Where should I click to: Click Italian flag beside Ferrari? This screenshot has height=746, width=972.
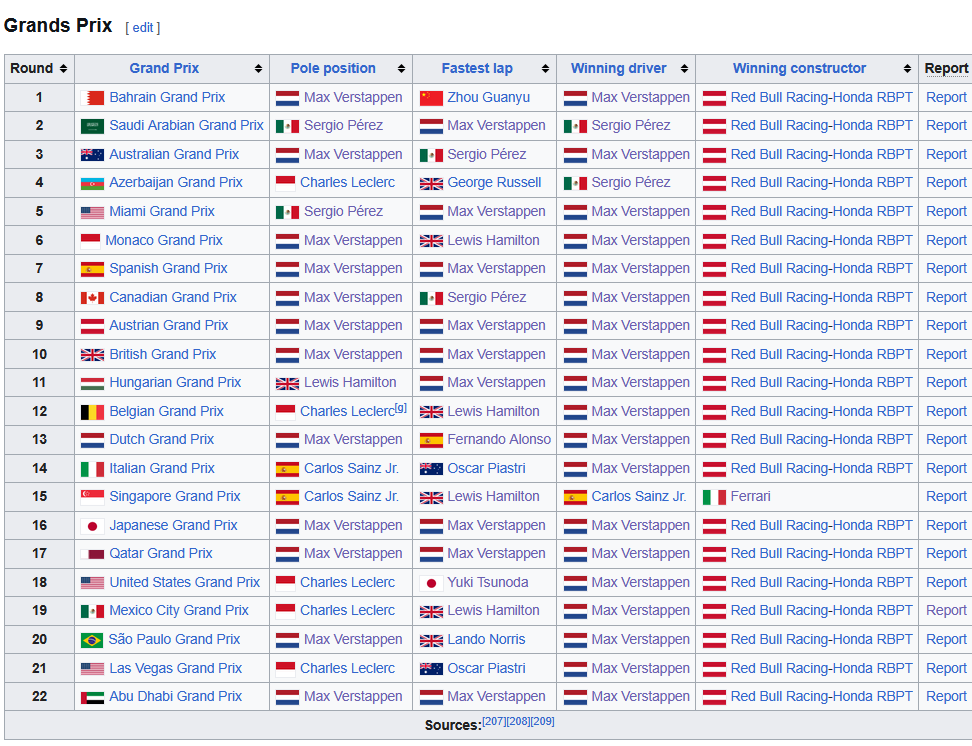(714, 497)
